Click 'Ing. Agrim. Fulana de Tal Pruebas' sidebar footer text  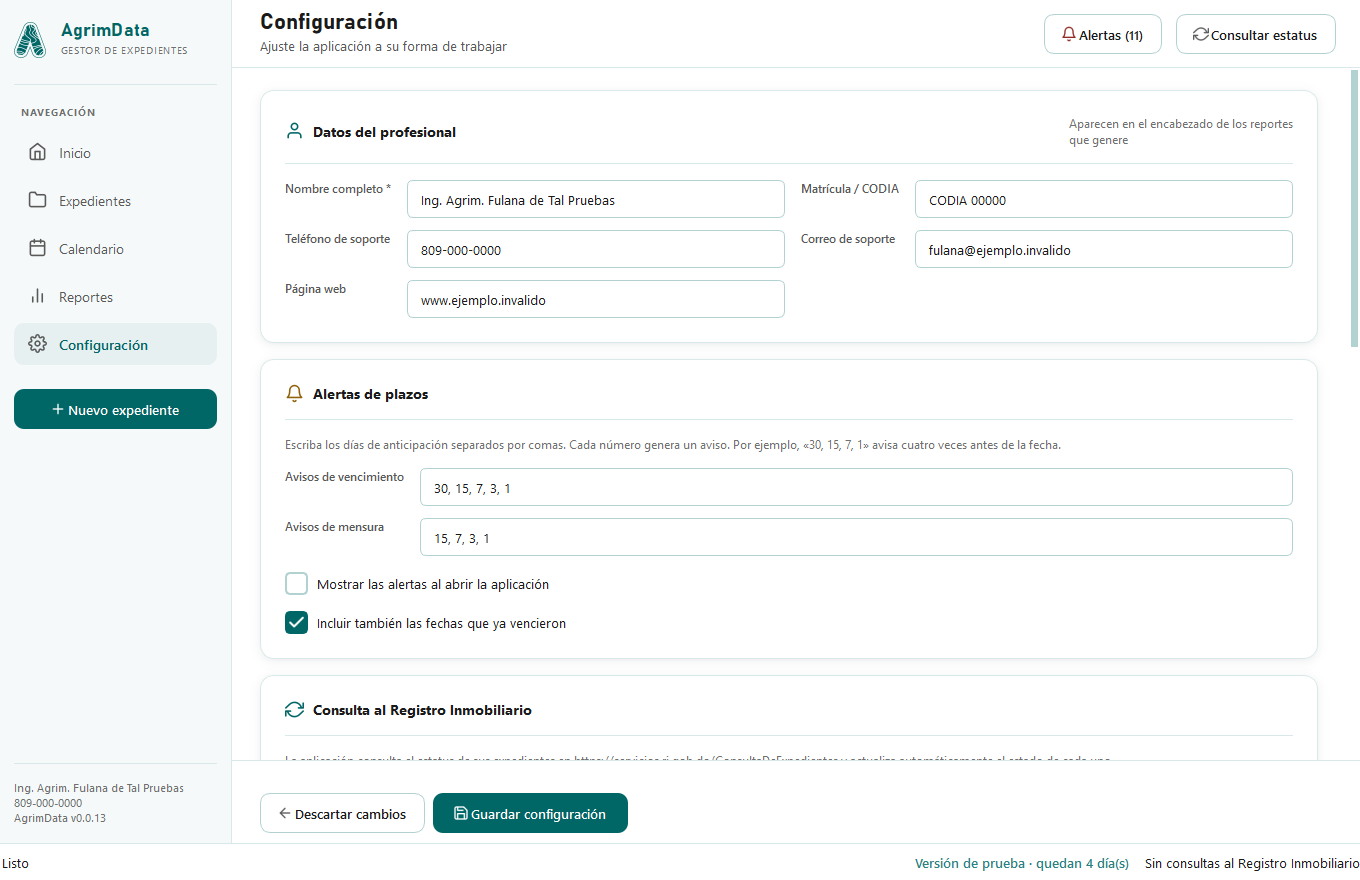tap(99, 788)
